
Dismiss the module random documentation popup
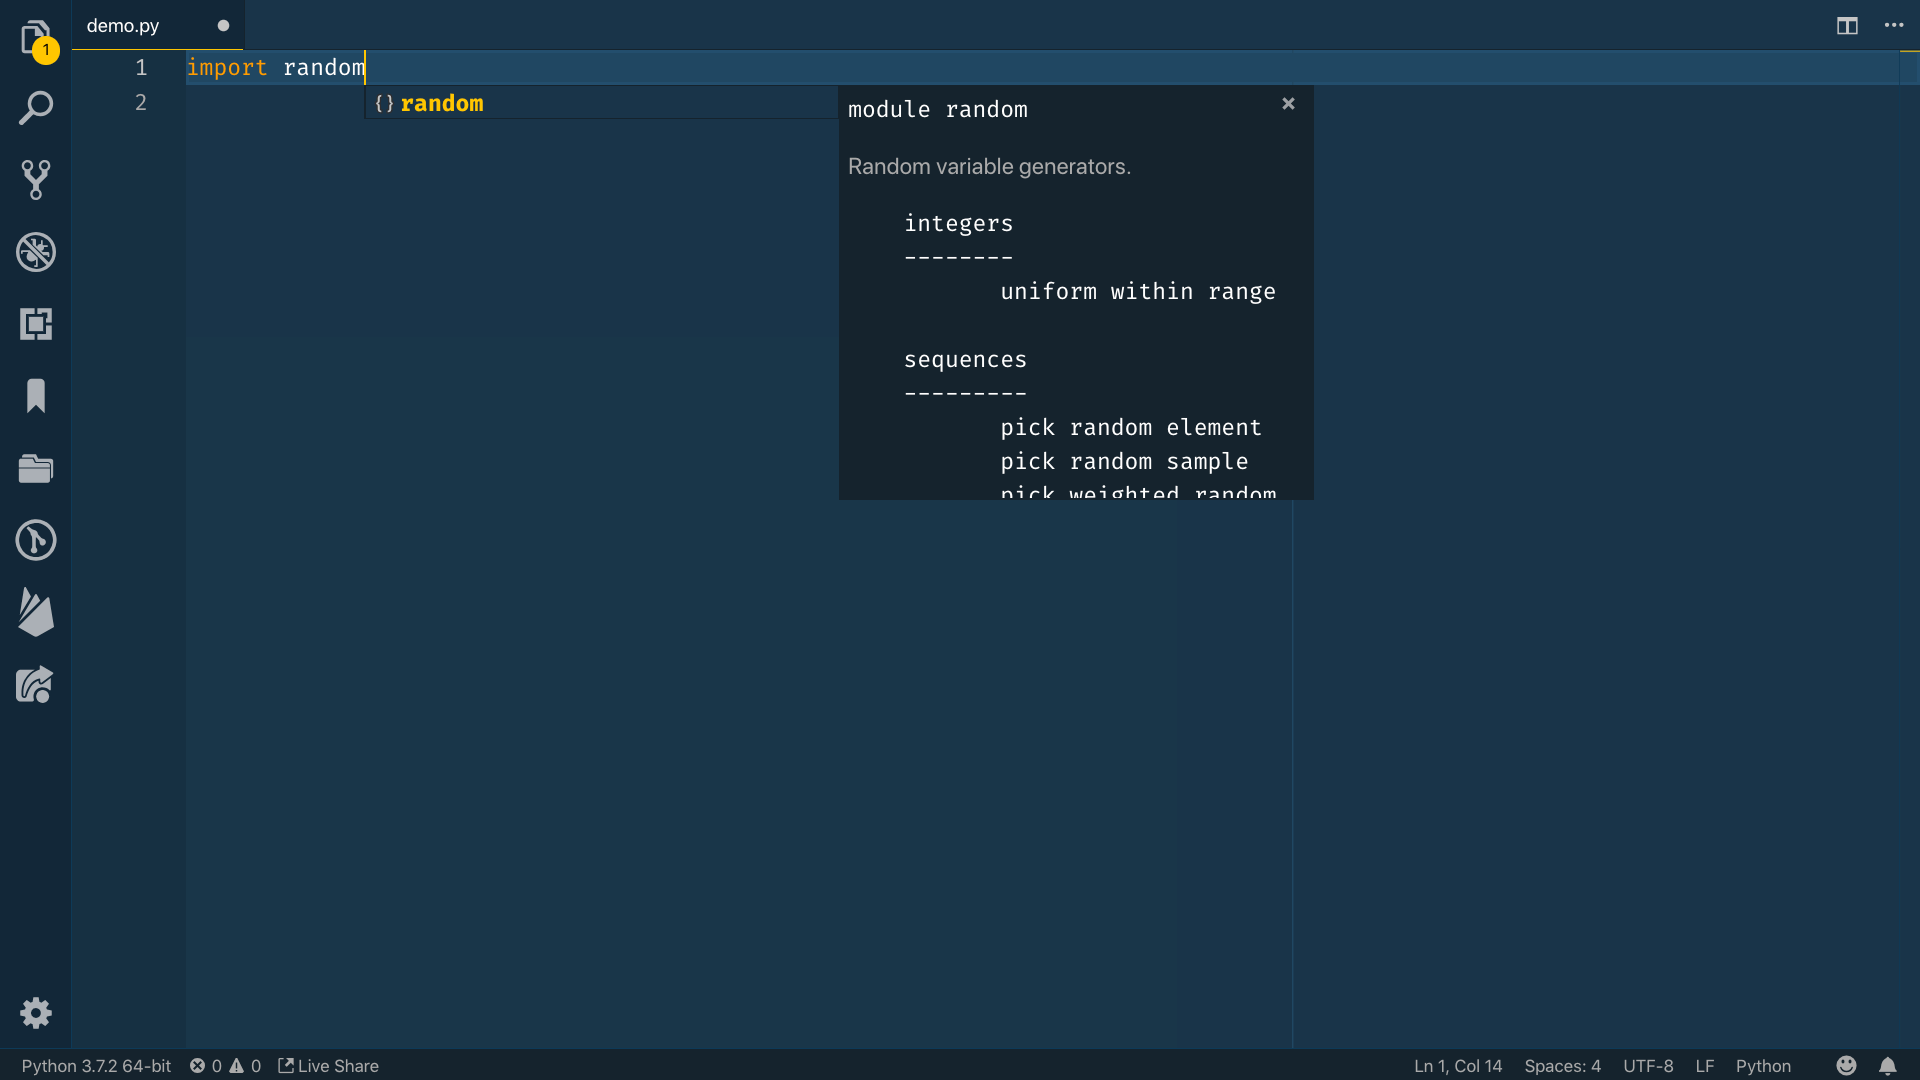(x=1288, y=103)
